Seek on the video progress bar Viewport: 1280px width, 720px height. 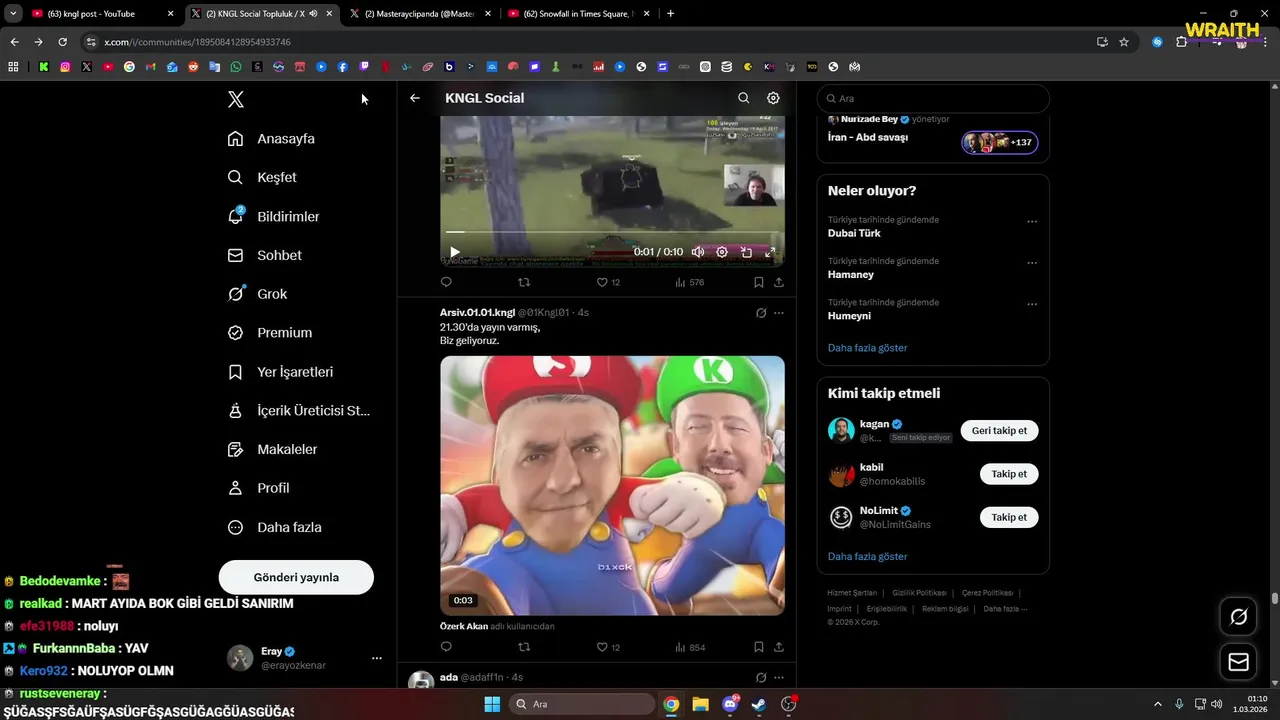tap(612, 233)
